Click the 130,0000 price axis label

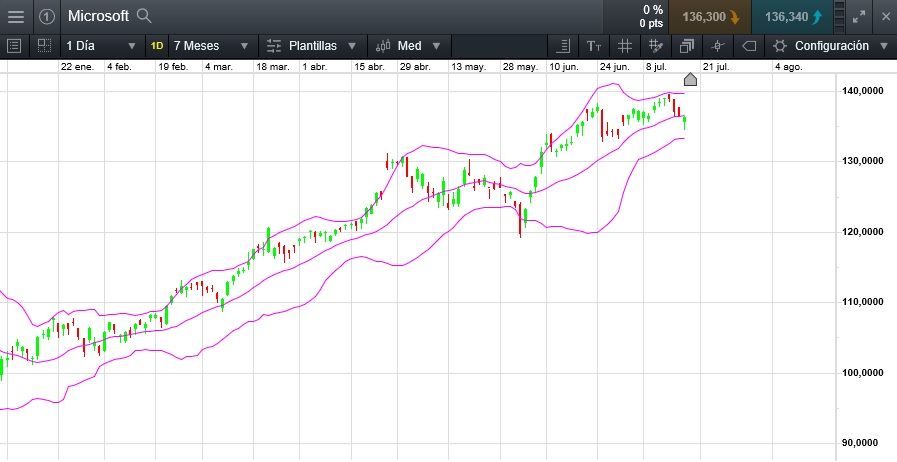pyautogui.click(x=863, y=161)
